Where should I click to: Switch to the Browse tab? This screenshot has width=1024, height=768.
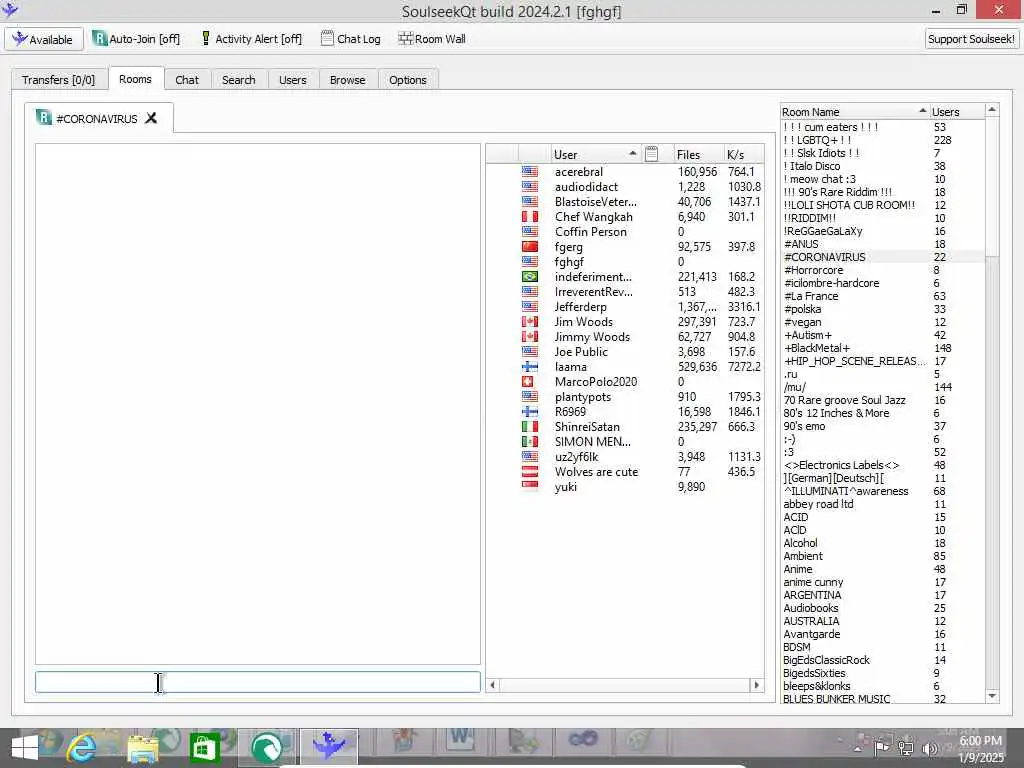(x=347, y=80)
